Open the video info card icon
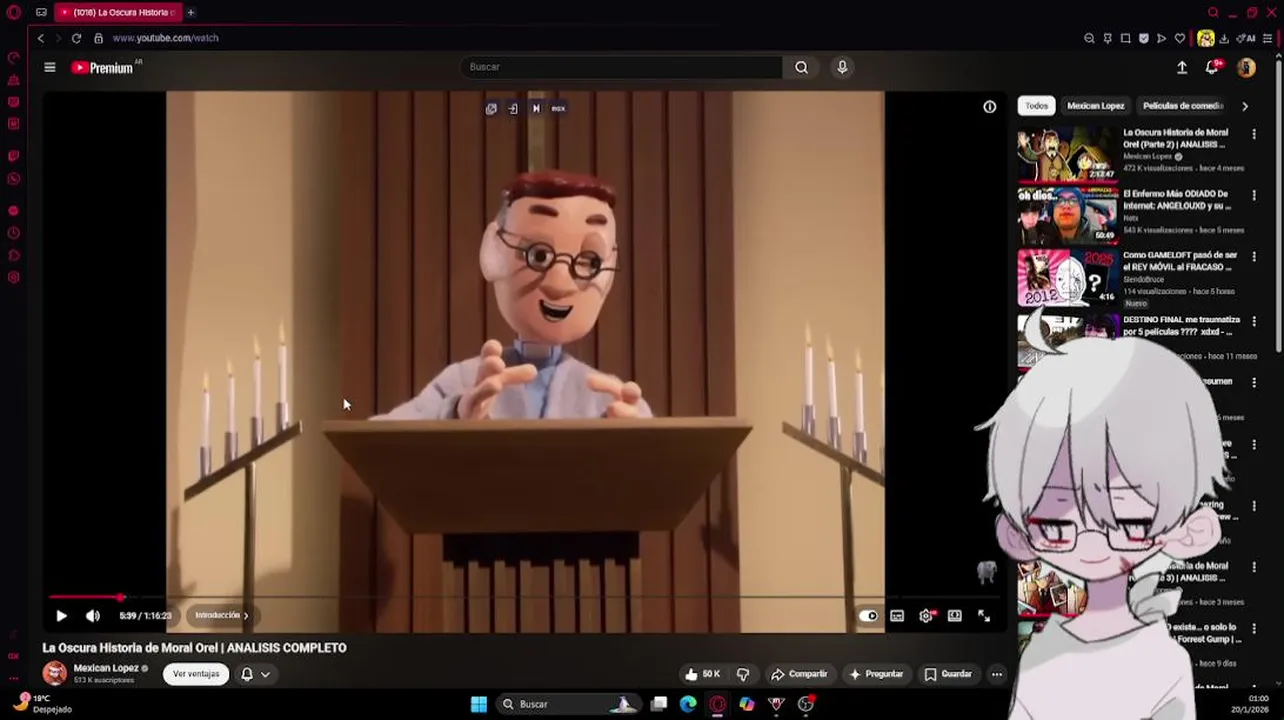This screenshot has width=1284, height=720. click(989, 107)
